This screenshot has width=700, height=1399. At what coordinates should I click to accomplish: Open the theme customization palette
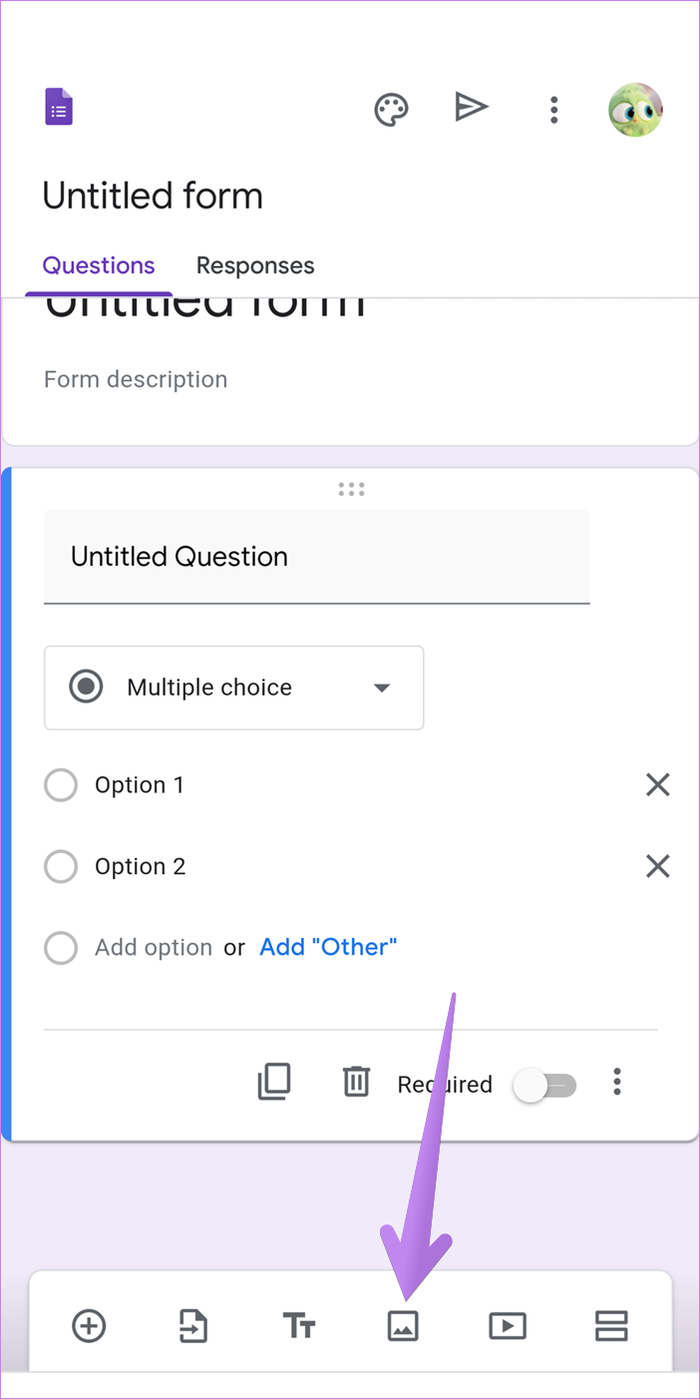391,109
